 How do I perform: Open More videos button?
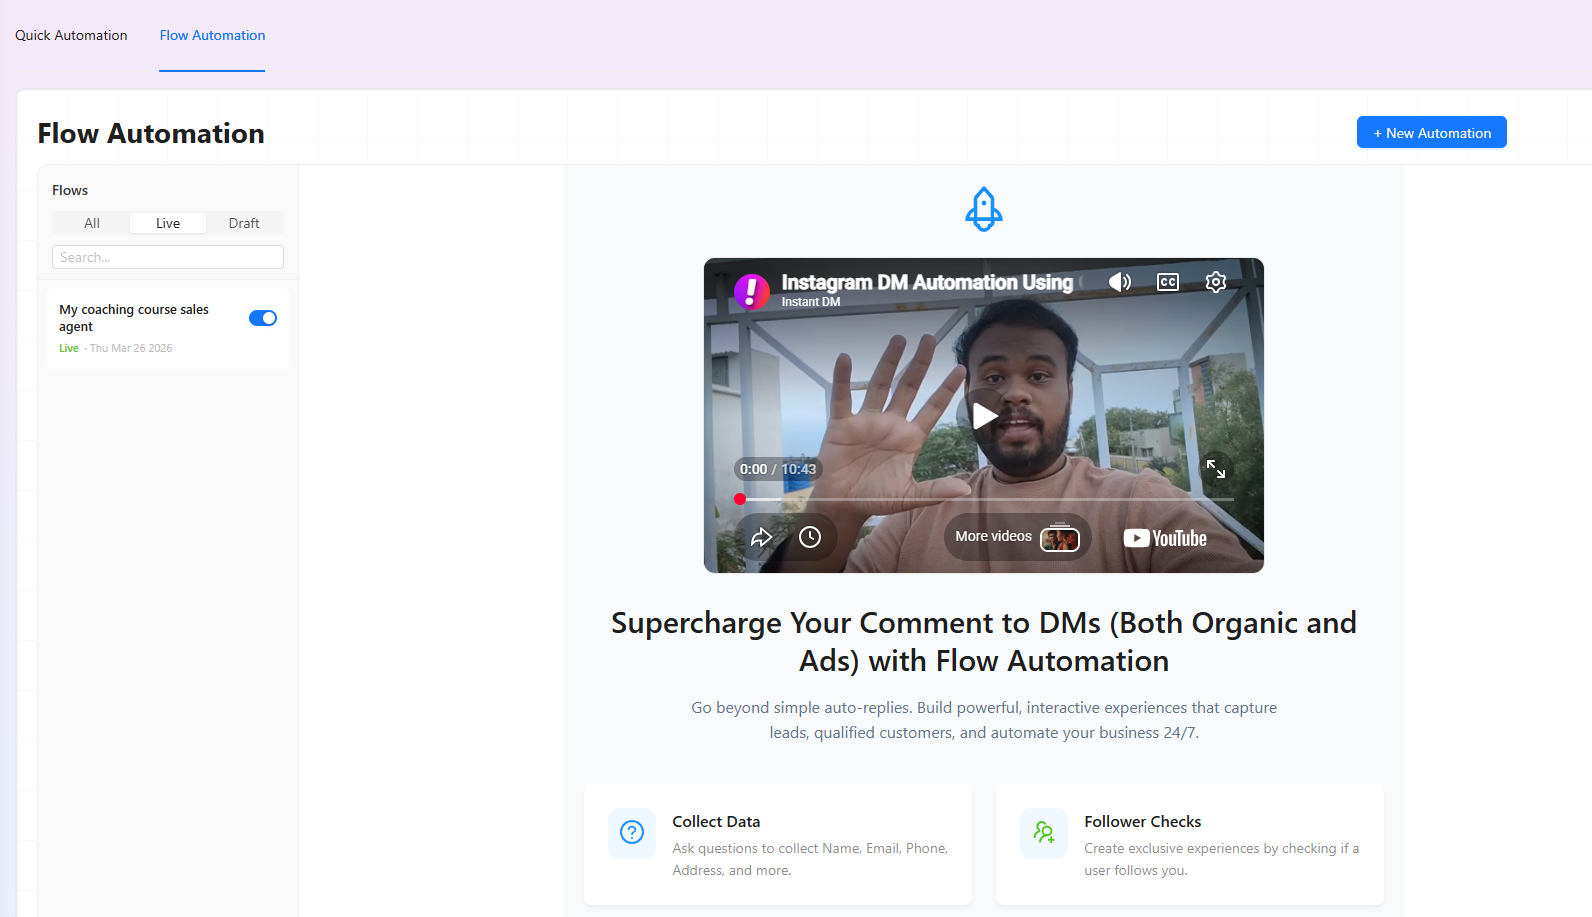coord(1017,537)
